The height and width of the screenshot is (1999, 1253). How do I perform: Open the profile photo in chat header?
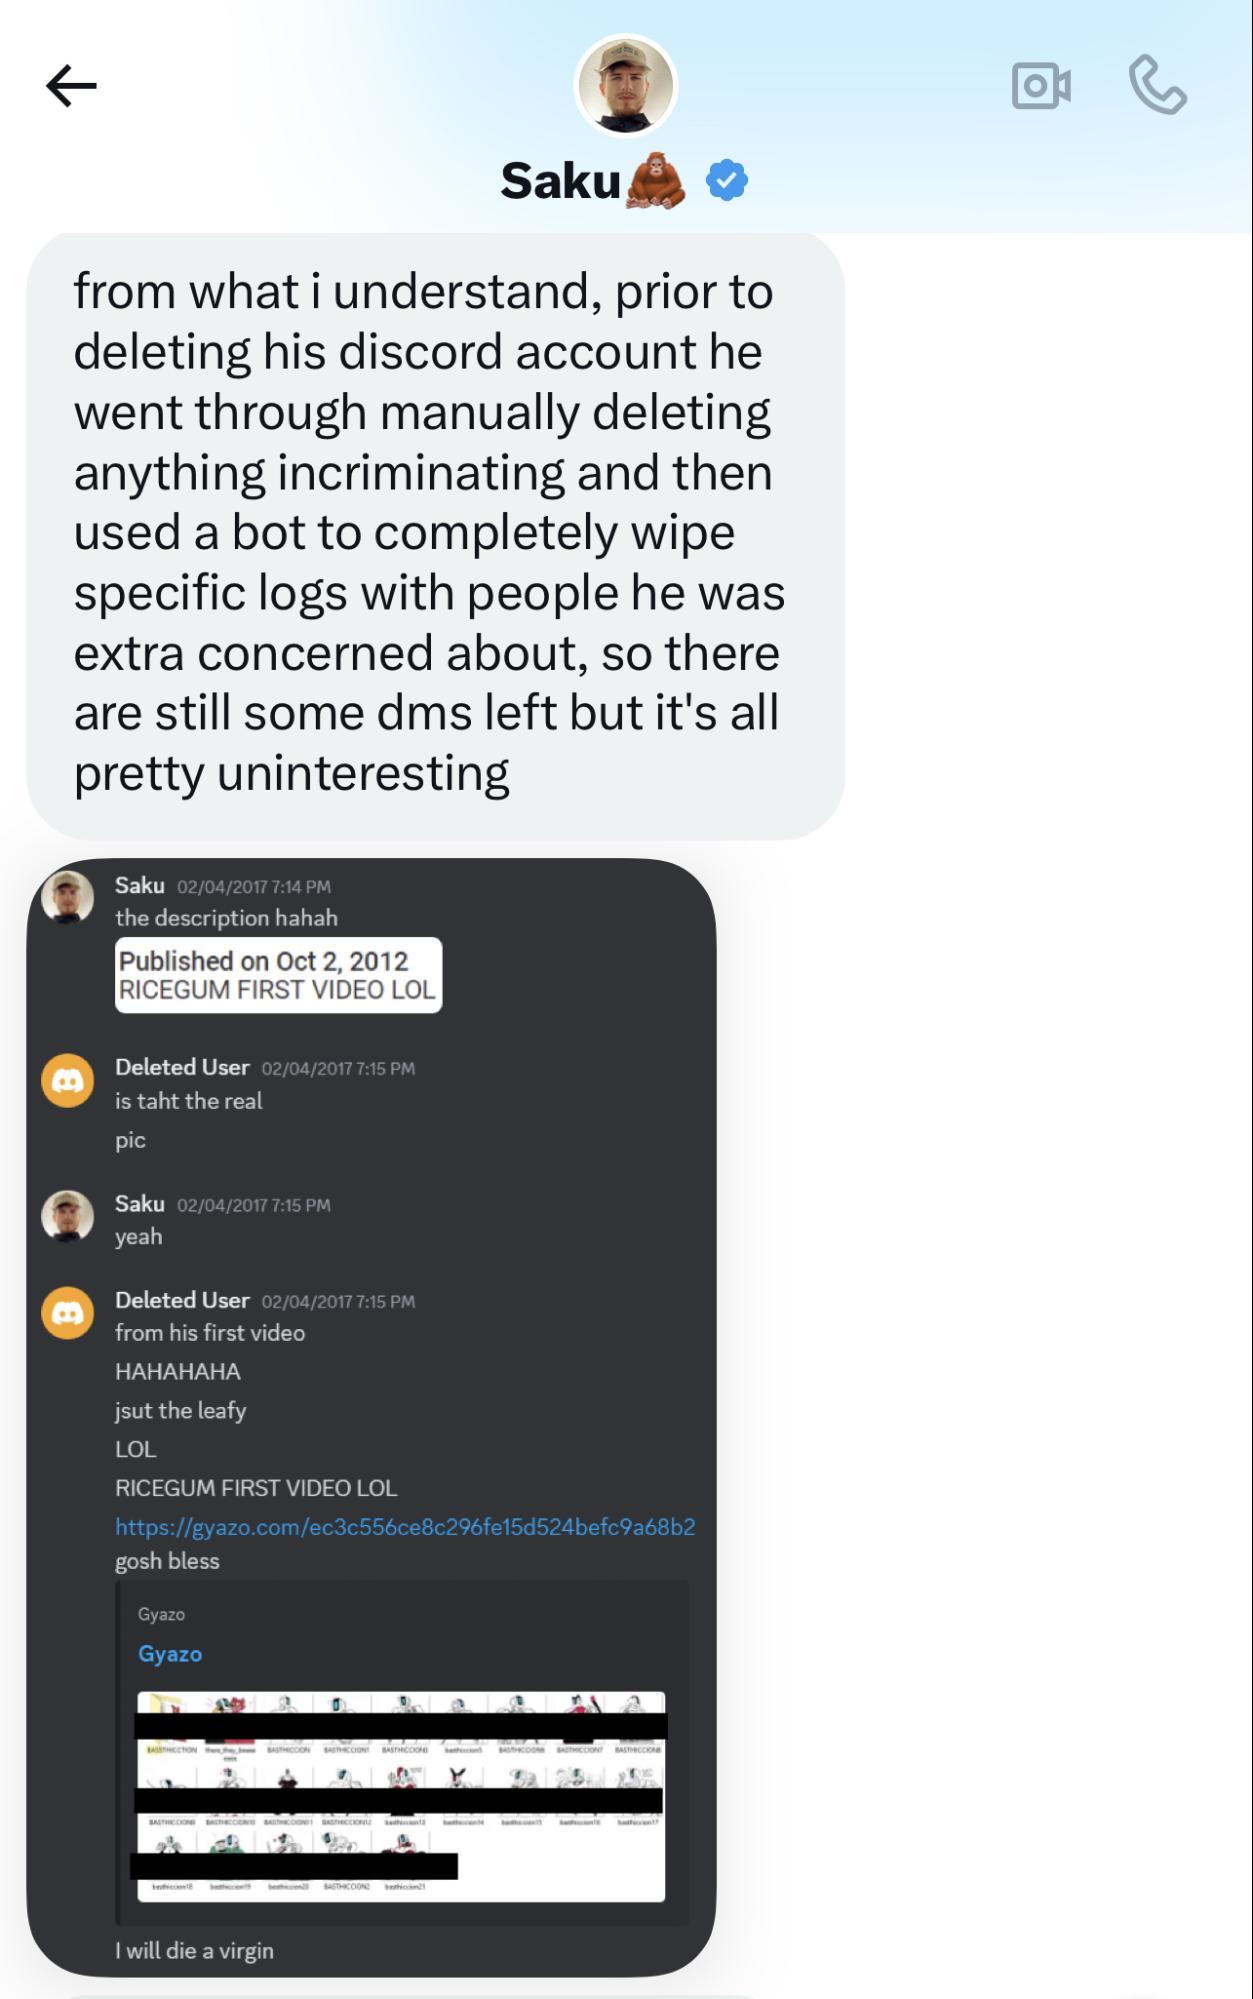point(626,86)
